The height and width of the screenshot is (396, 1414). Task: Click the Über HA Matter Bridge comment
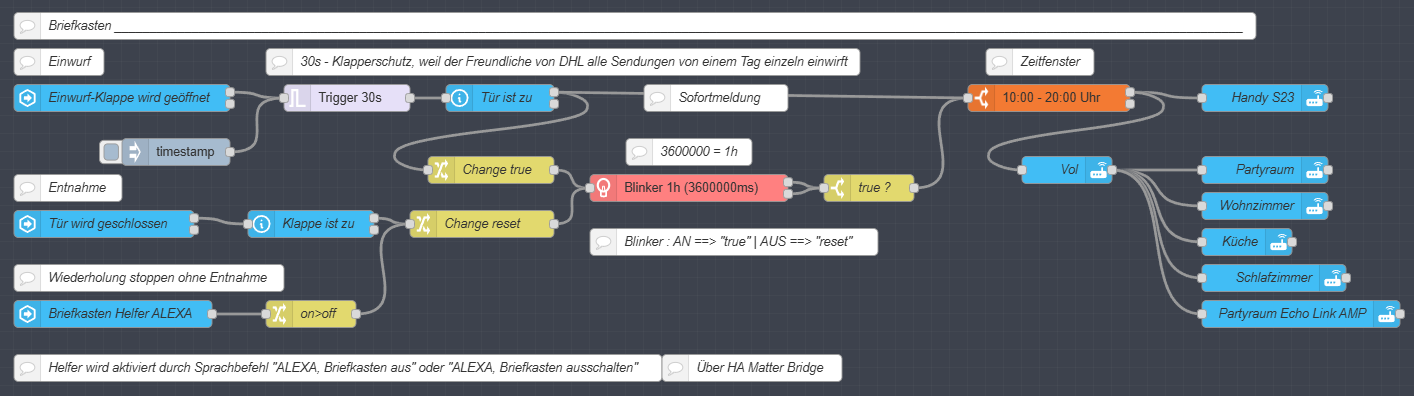click(x=751, y=368)
